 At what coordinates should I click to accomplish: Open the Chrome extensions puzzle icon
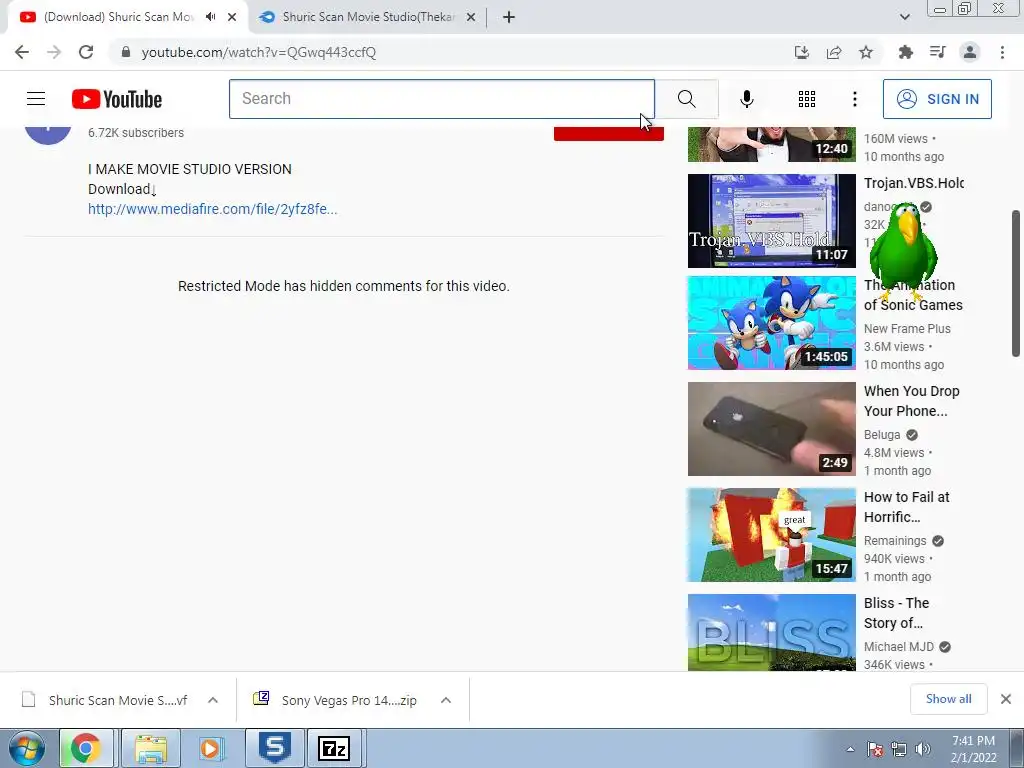[906, 52]
